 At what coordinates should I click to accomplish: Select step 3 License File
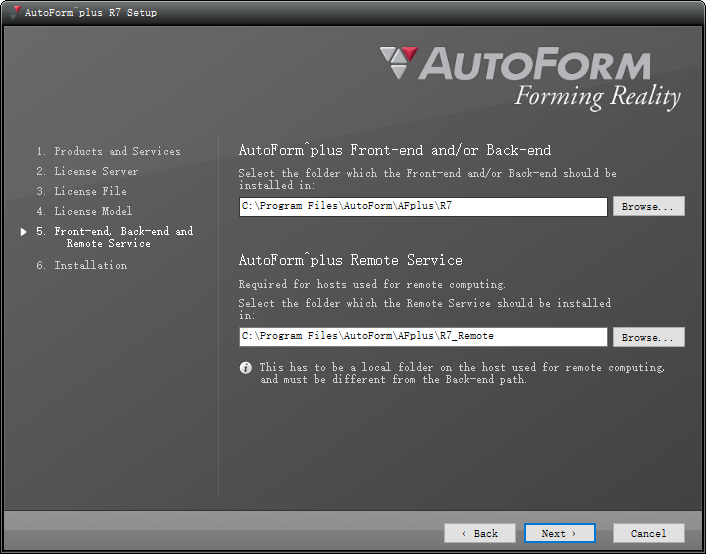(81, 191)
